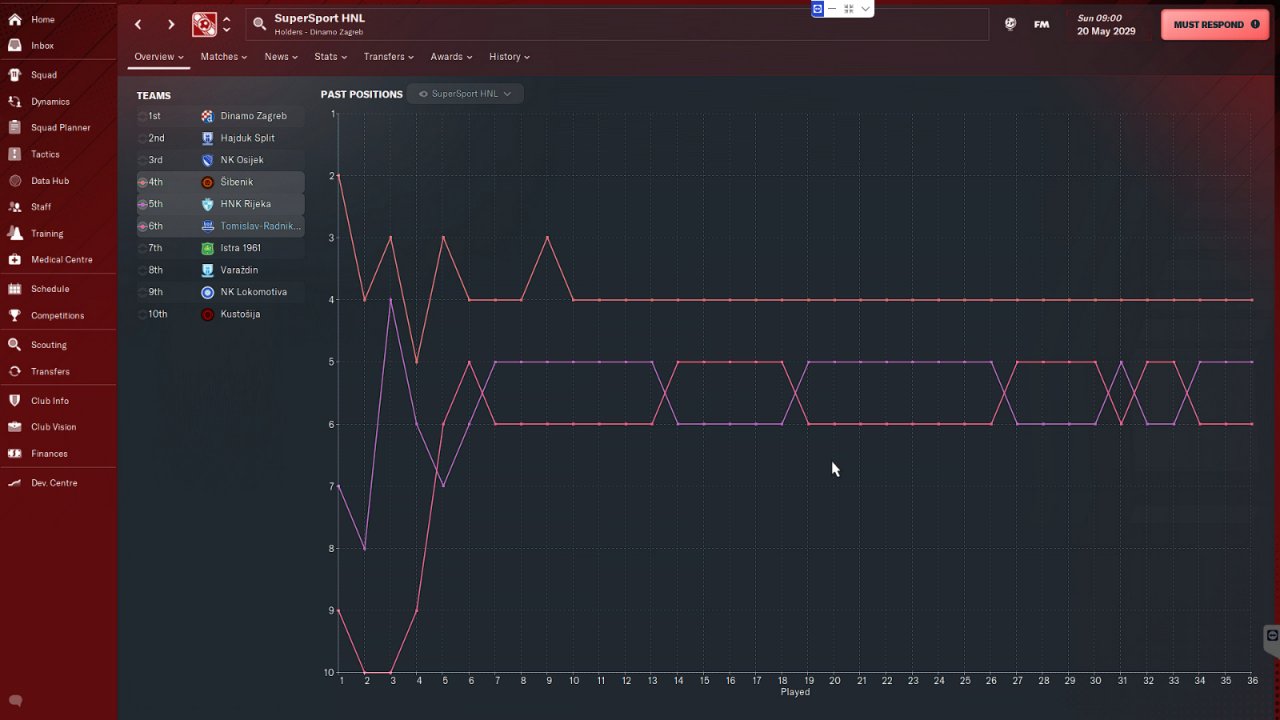Click the NK Lokomotiva club badge
This screenshot has width=1280, height=720.
click(x=207, y=292)
